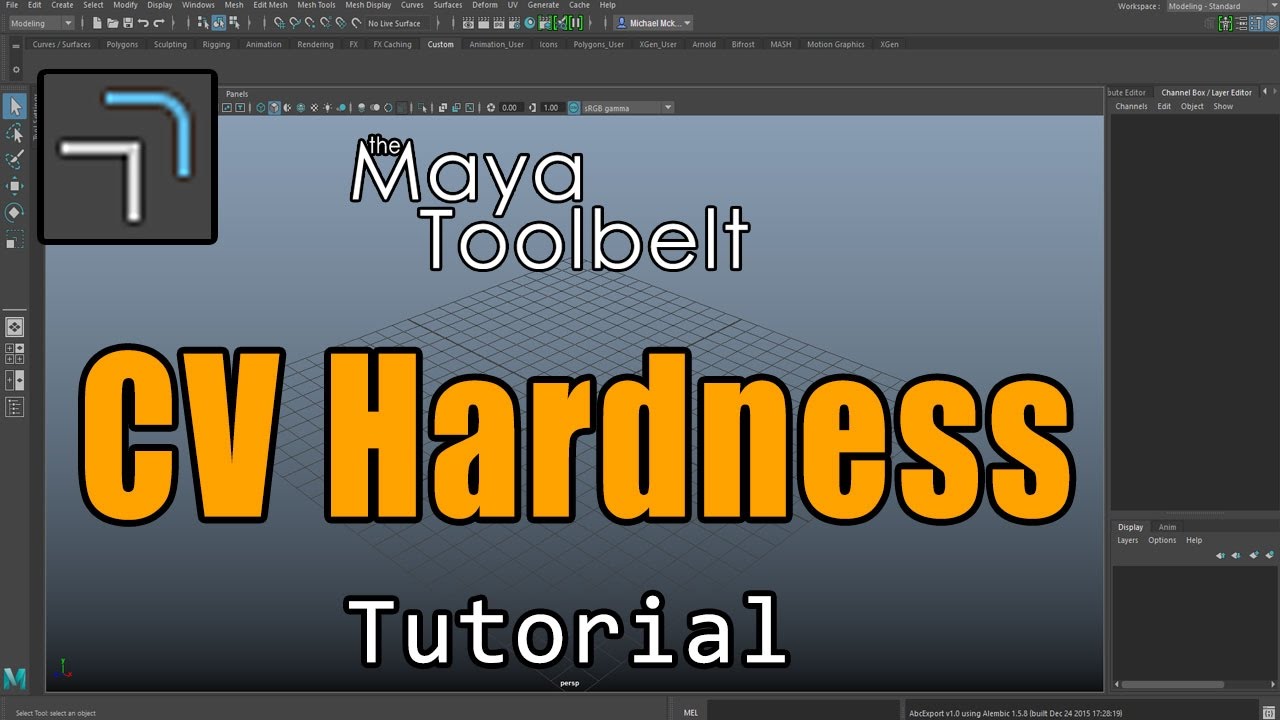1280x720 pixels.
Task: Pick the Rotate tool in the toolbox
Action: coord(15,212)
